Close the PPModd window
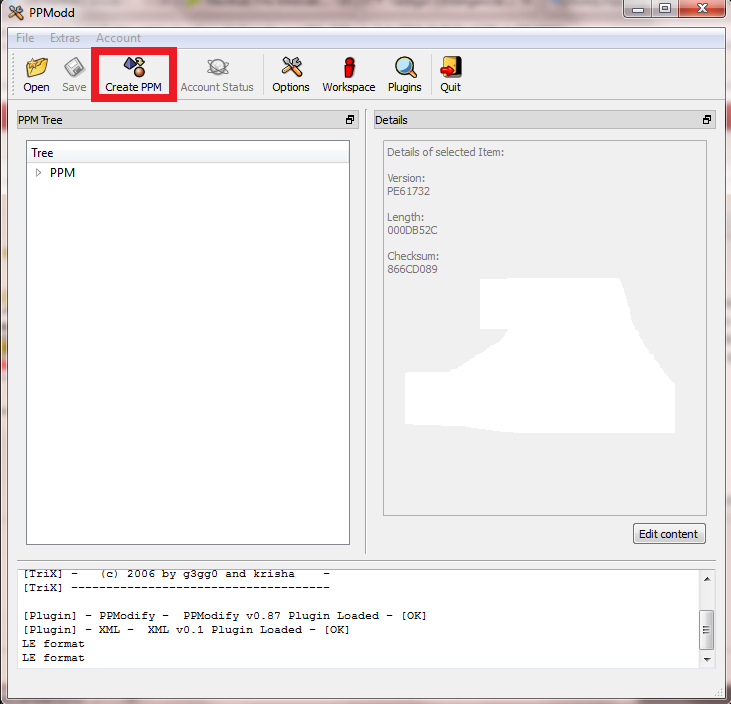Screen dimensions: 731x704 pos(703,9)
